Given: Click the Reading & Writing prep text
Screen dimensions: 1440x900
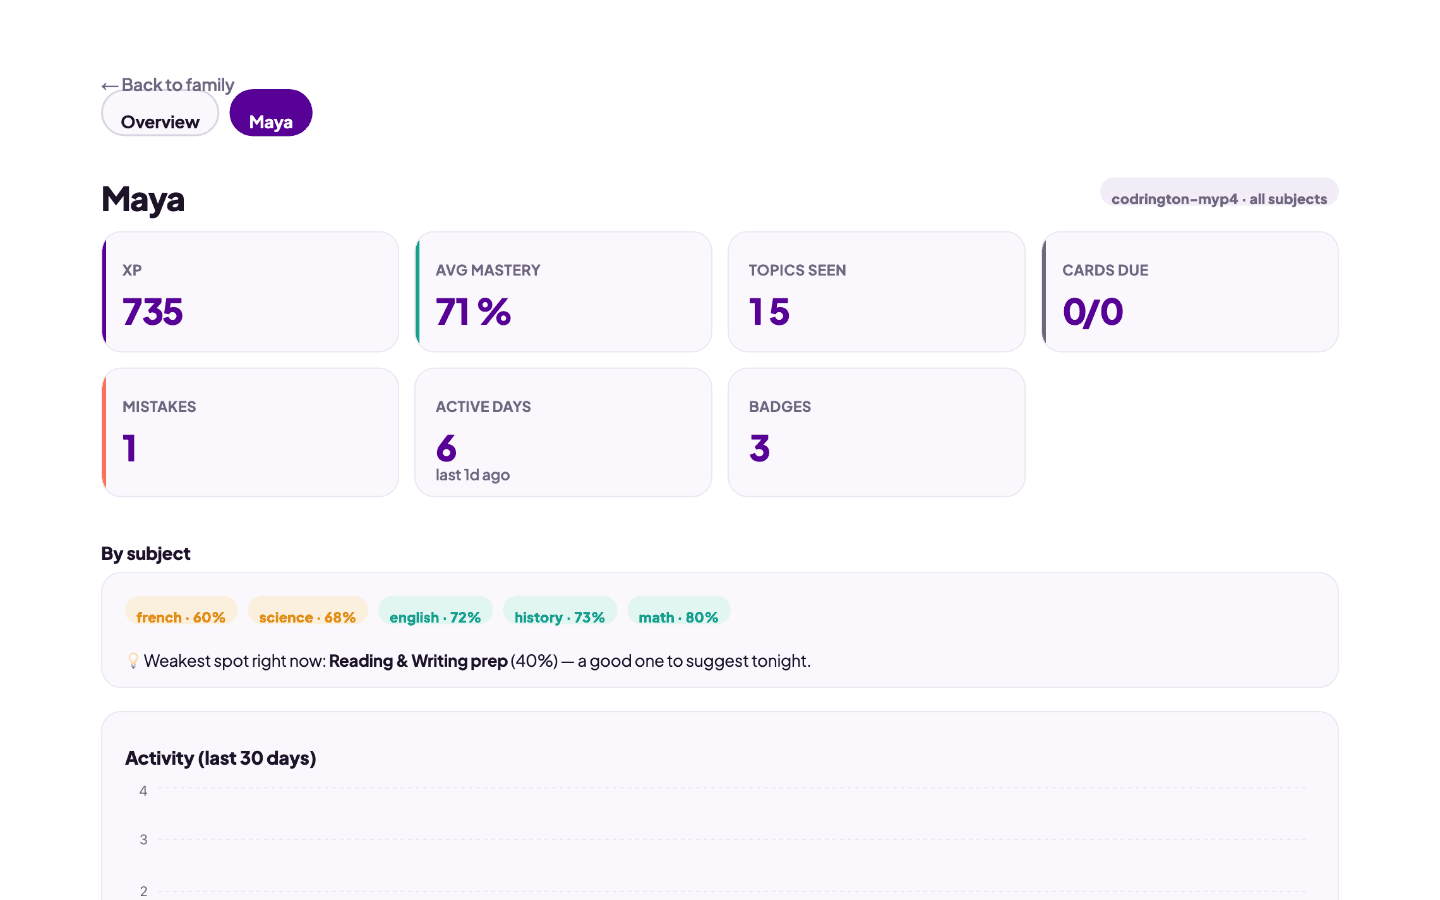Looking at the screenshot, I should pos(418,661).
